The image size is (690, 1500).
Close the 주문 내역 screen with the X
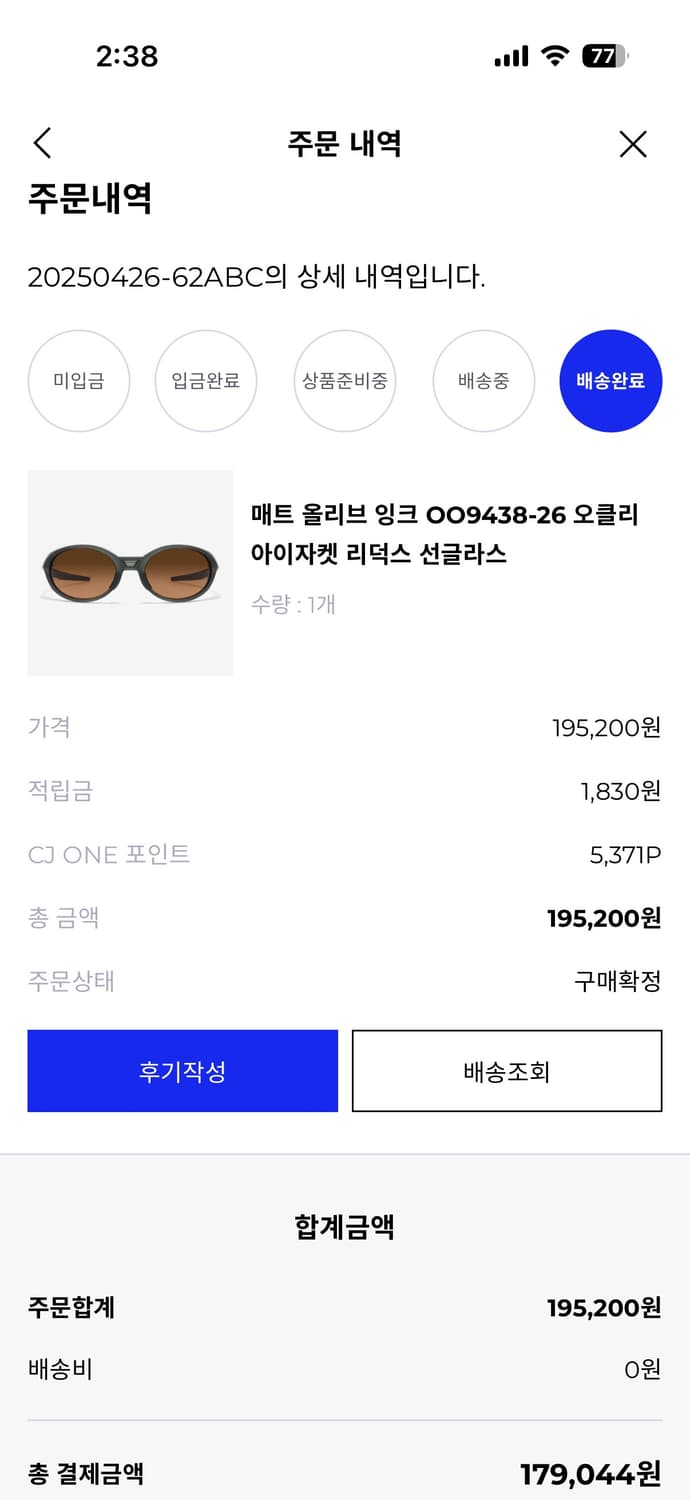pyautogui.click(x=633, y=144)
